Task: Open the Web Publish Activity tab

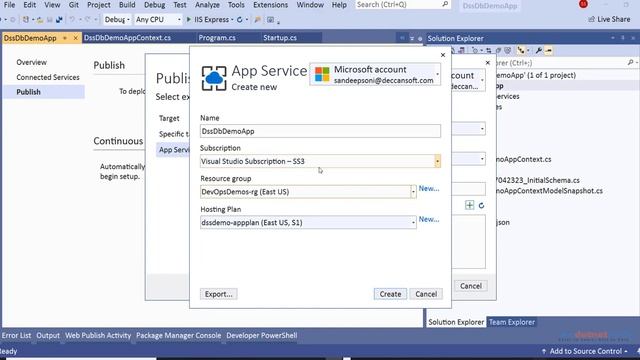Action: tap(98, 336)
